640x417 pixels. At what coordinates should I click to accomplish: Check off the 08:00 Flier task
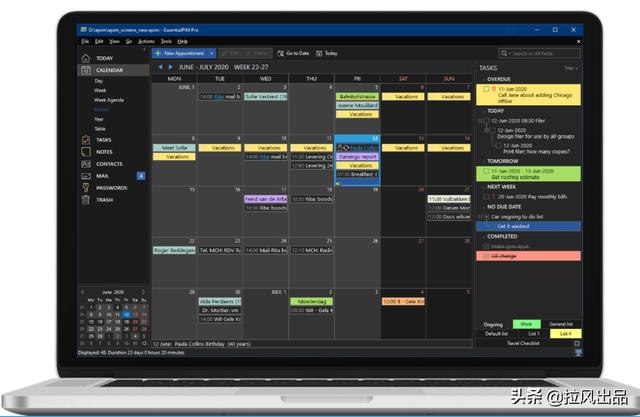(486, 121)
